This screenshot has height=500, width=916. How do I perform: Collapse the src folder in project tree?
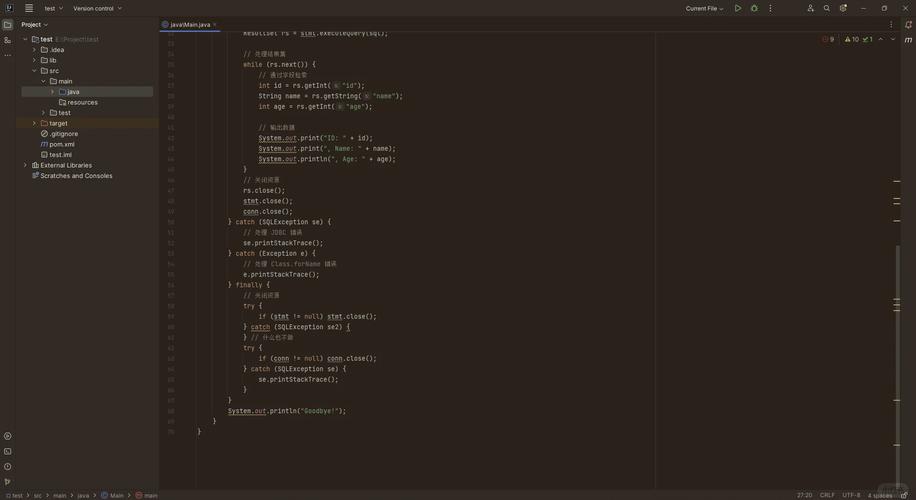click(x=34, y=71)
